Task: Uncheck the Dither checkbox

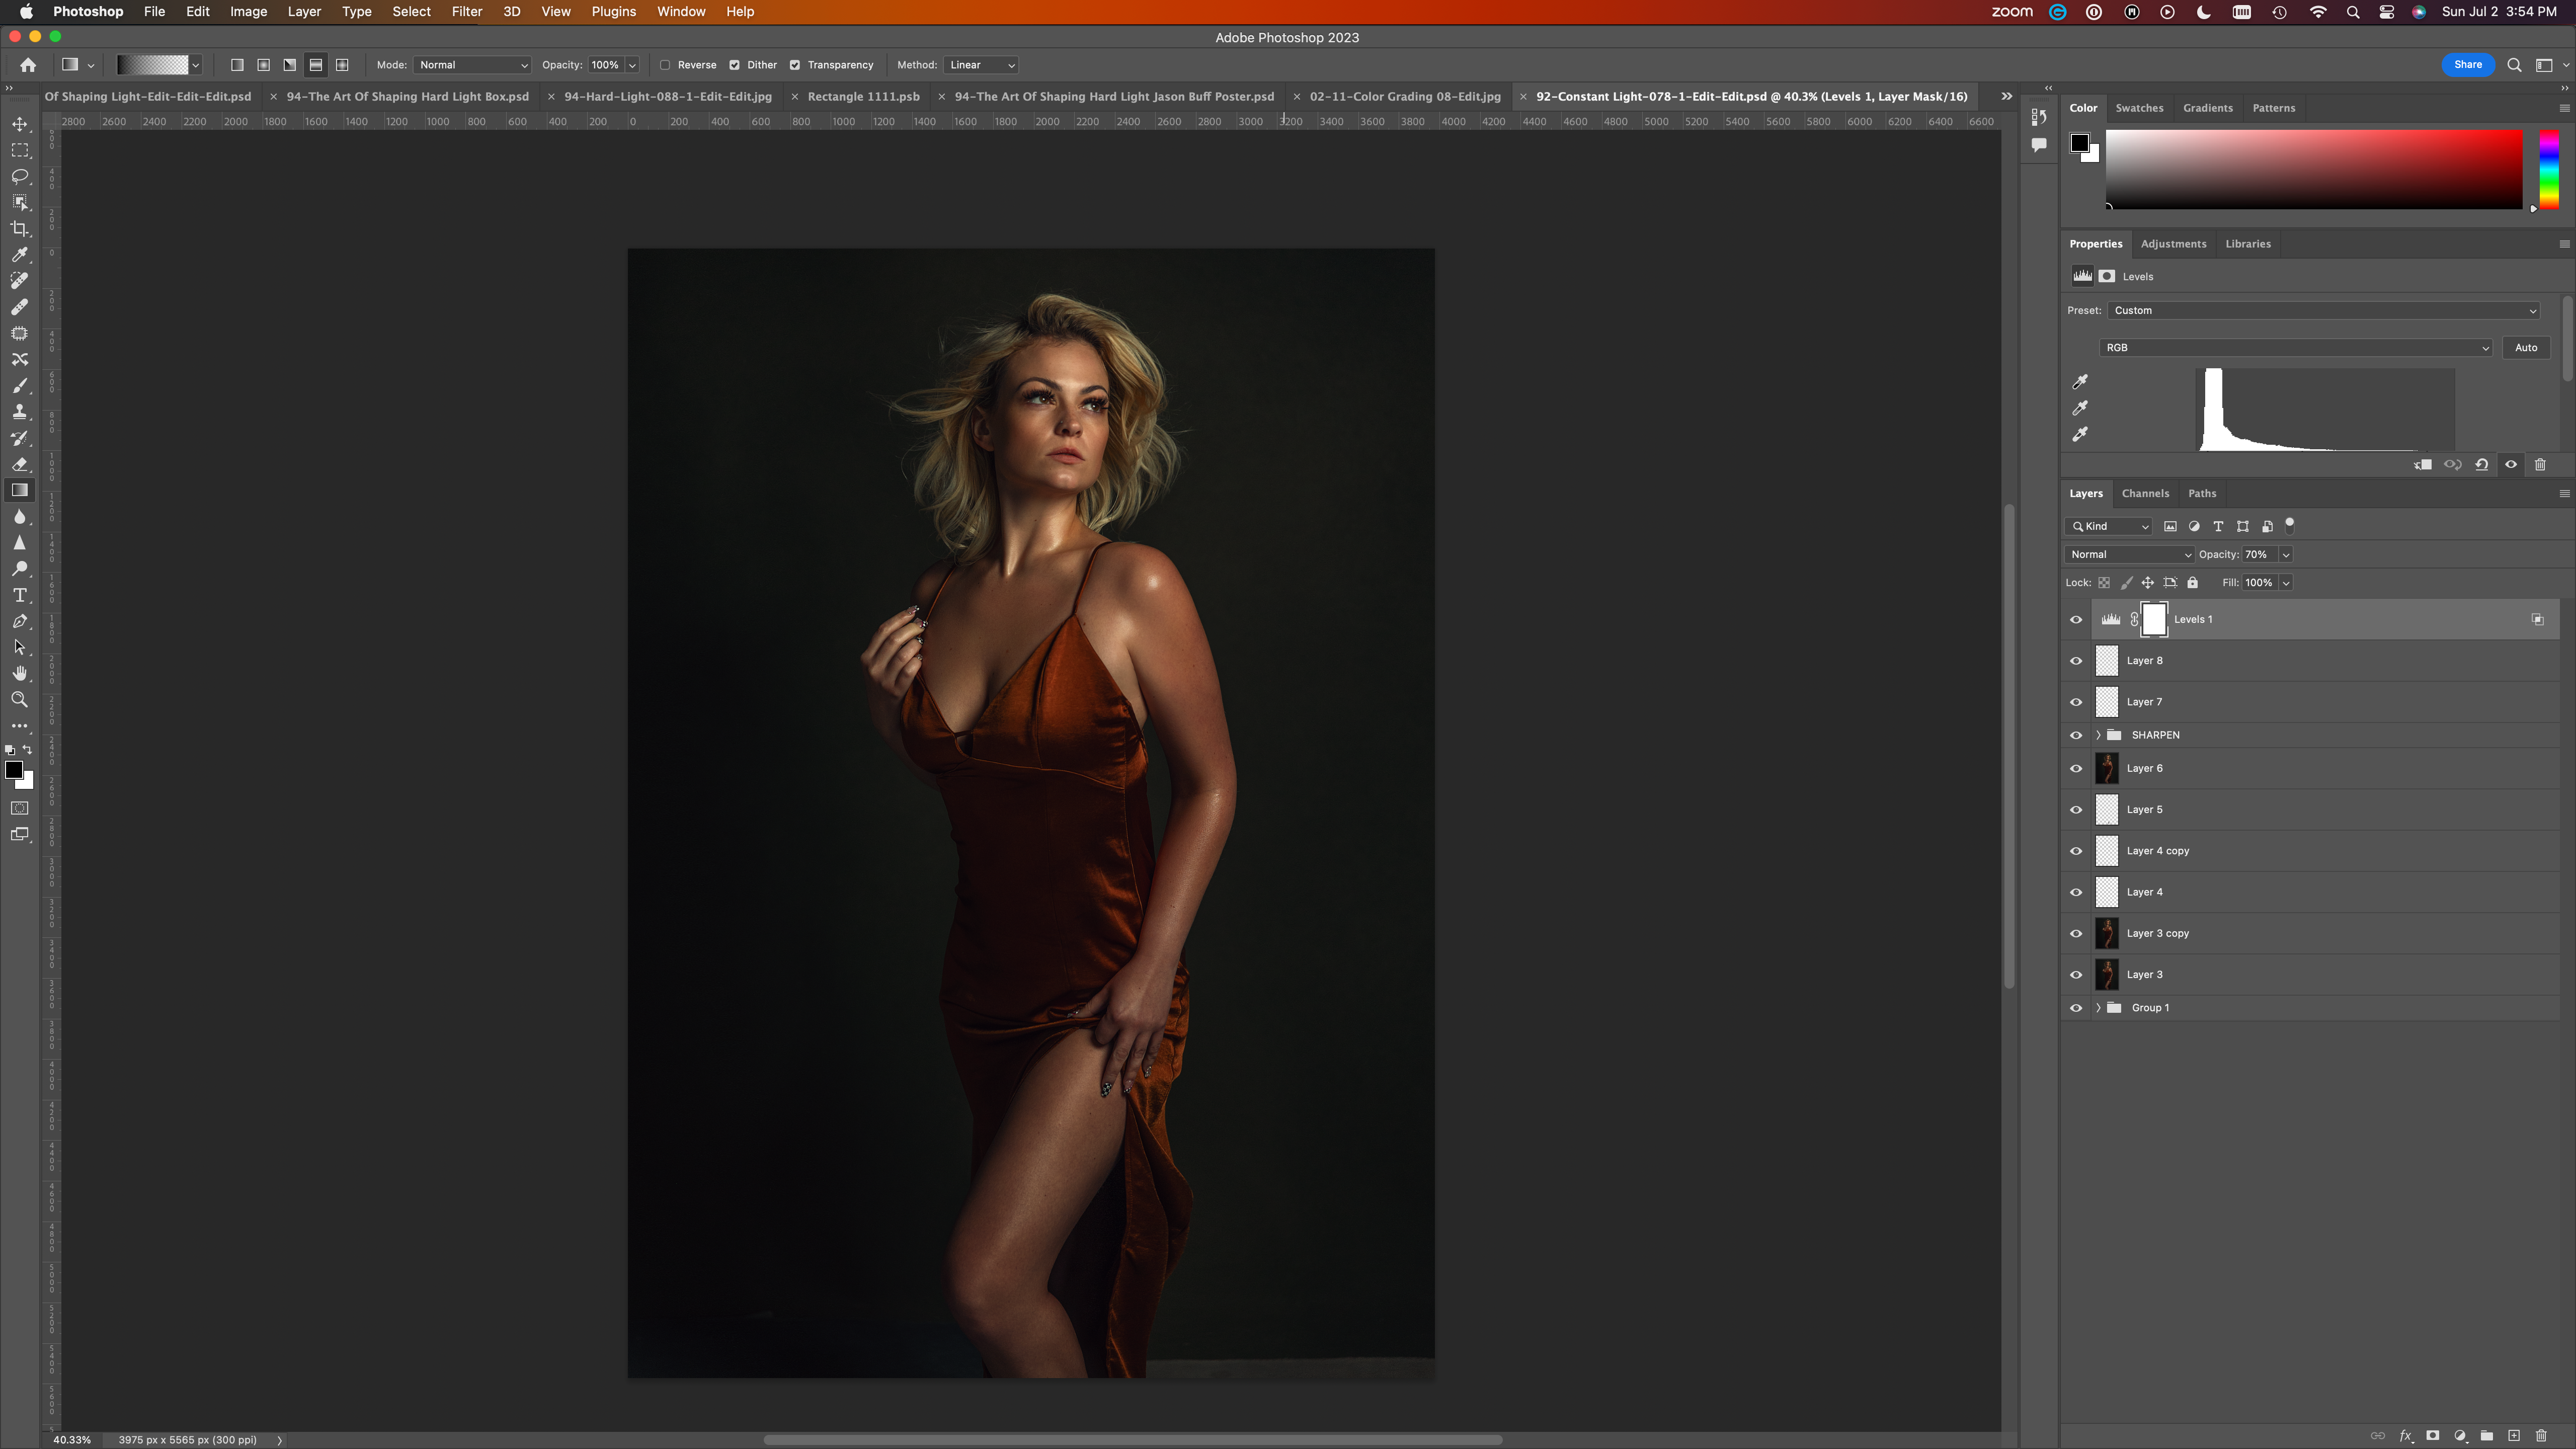Action: click(735, 65)
